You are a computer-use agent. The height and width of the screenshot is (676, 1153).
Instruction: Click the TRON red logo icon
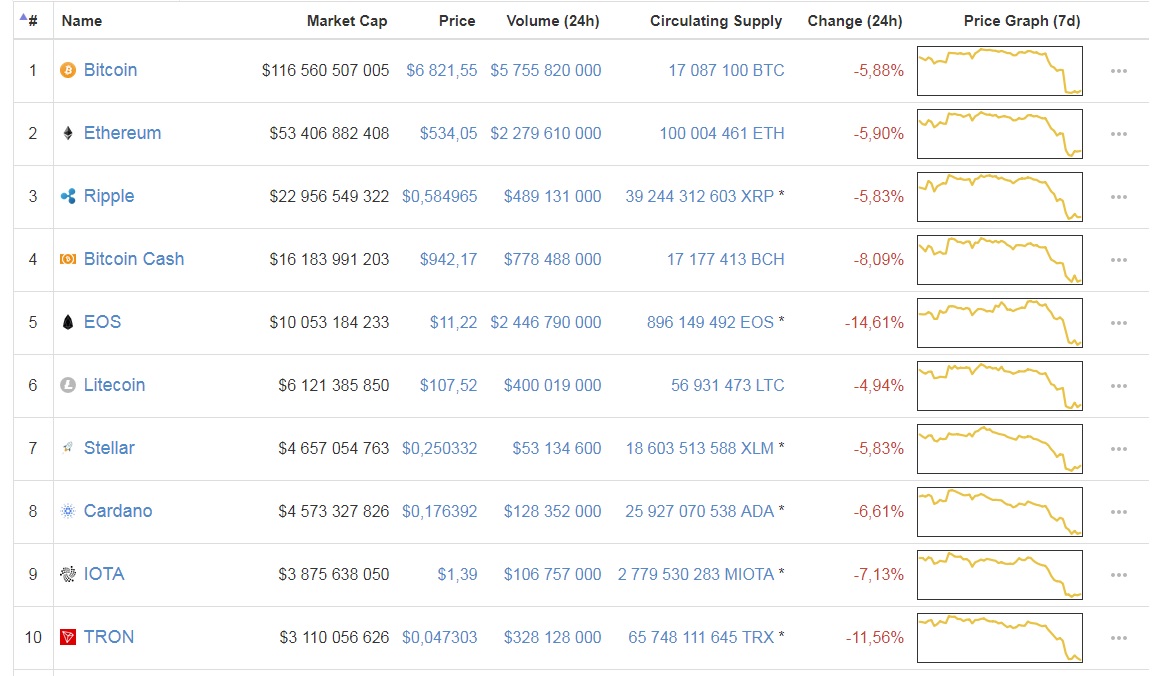(68, 637)
